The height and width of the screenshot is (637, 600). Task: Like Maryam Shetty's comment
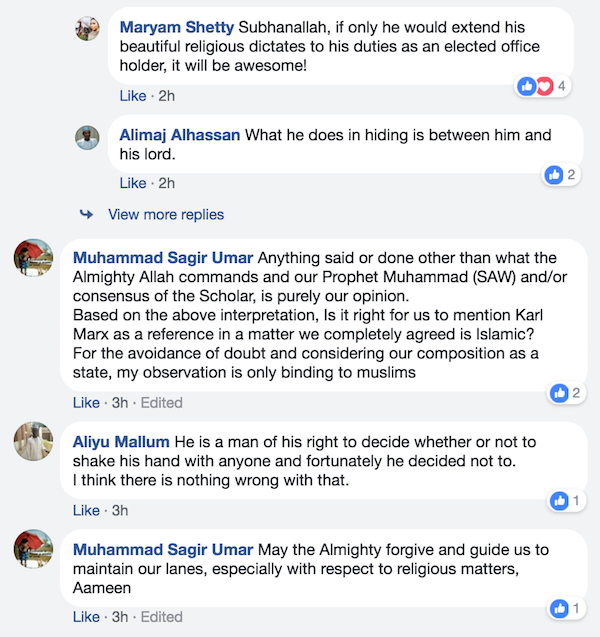pos(133,96)
